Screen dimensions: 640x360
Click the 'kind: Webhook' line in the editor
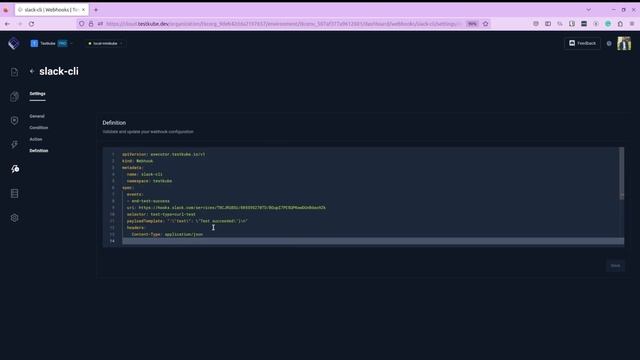[138, 161]
